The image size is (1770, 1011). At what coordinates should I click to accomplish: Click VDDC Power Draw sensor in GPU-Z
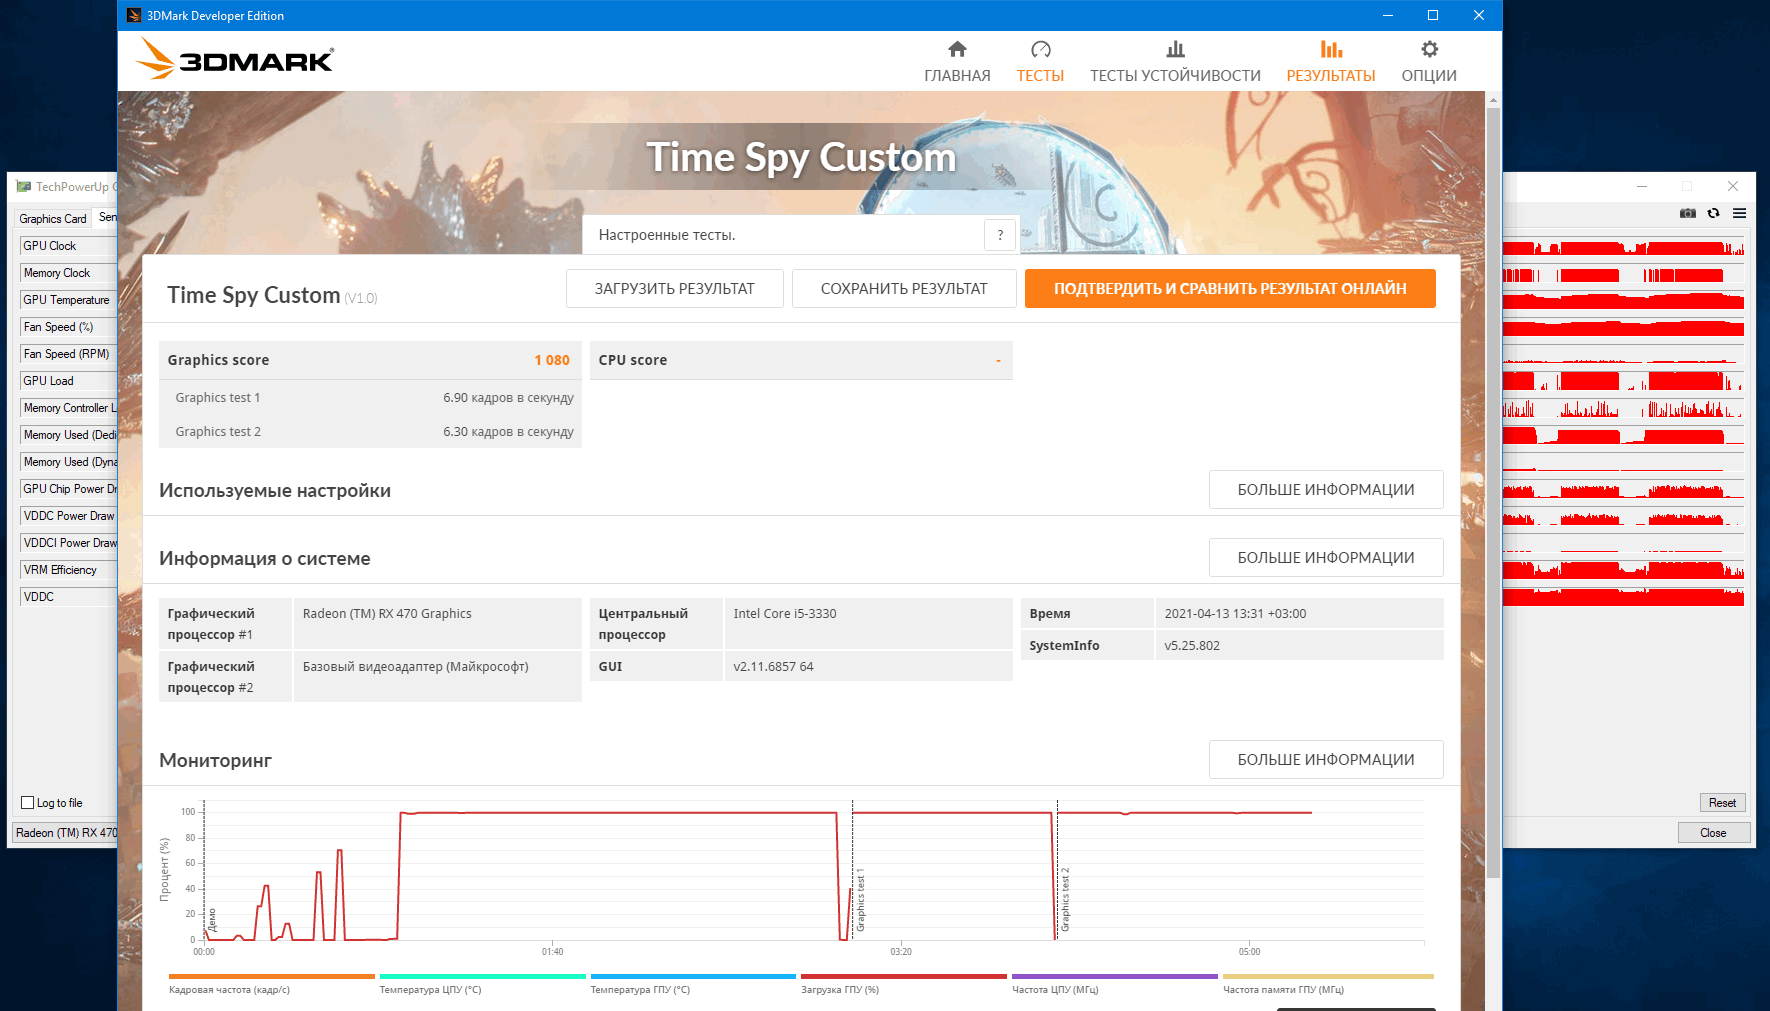[68, 516]
